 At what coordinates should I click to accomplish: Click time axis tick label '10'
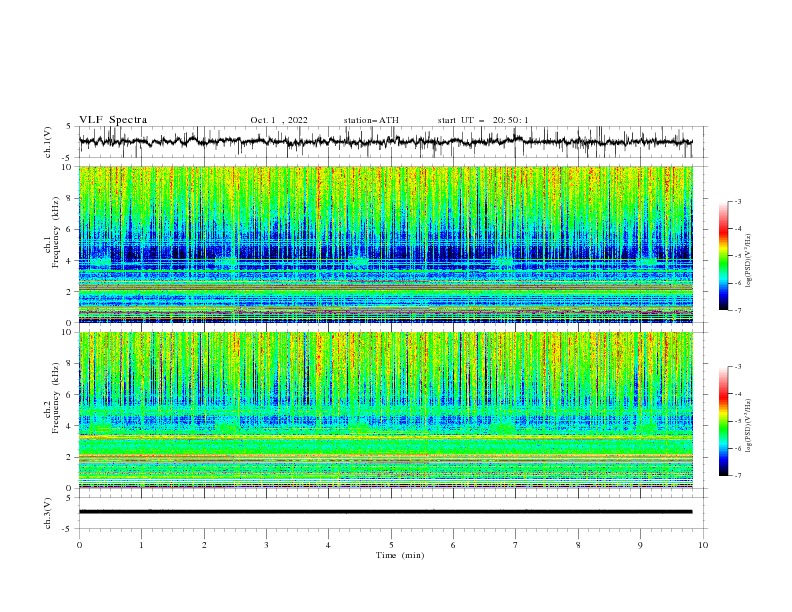tap(703, 545)
